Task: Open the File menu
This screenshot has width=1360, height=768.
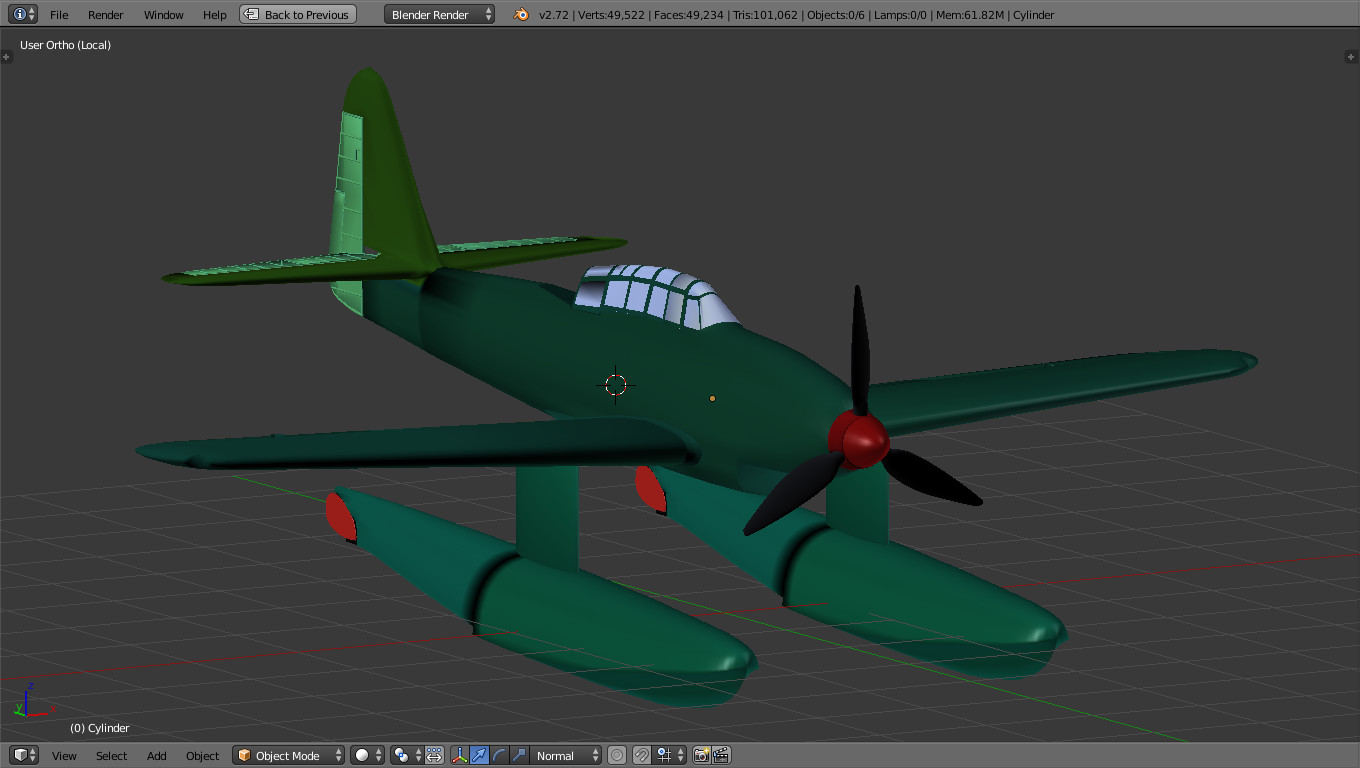Action: click(x=59, y=14)
